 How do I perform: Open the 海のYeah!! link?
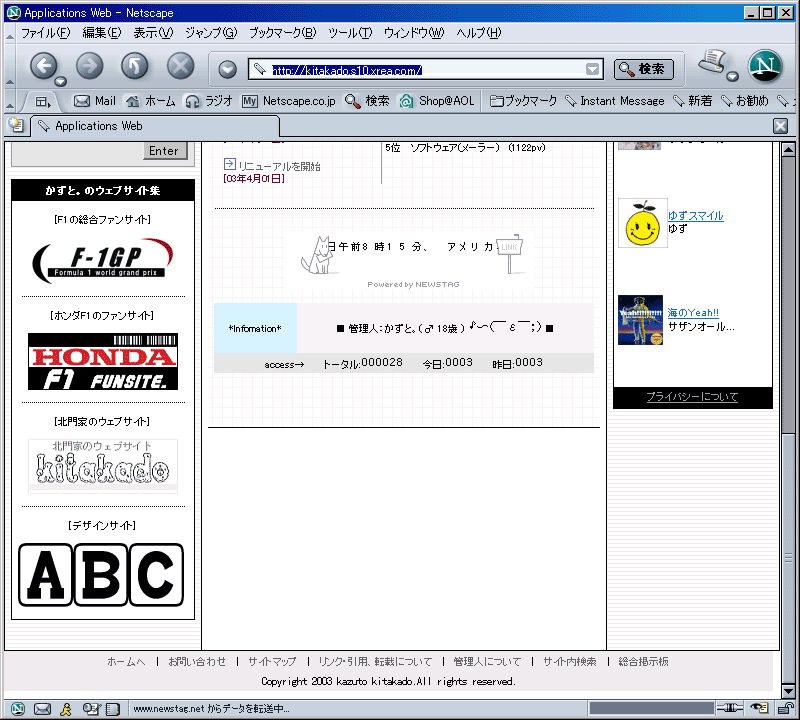coord(693,313)
